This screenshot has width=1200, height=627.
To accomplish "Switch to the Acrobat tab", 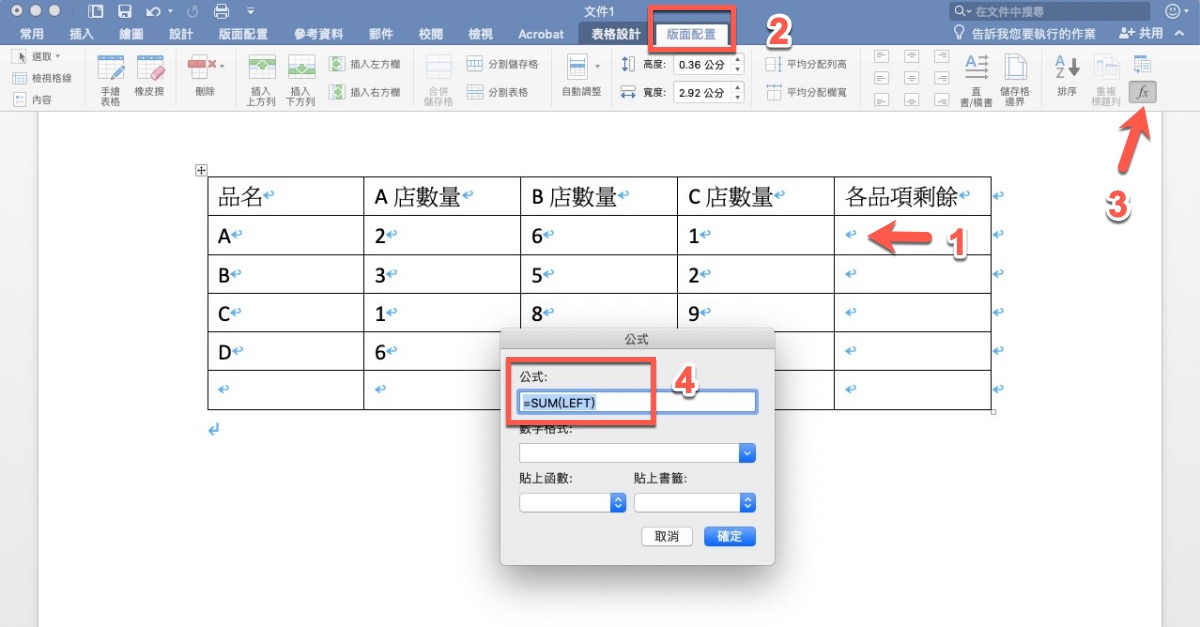I will tap(541, 33).
